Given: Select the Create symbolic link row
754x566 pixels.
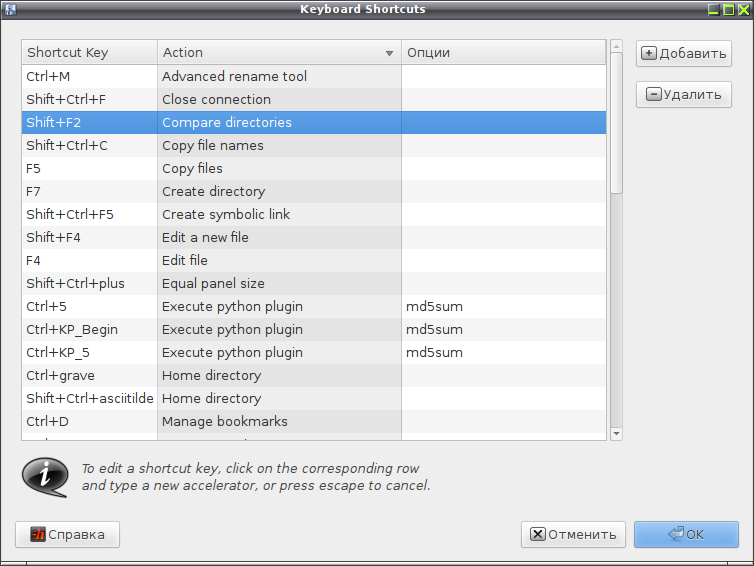Looking at the screenshot, I should pyautogui.click(x=314, y=214).
